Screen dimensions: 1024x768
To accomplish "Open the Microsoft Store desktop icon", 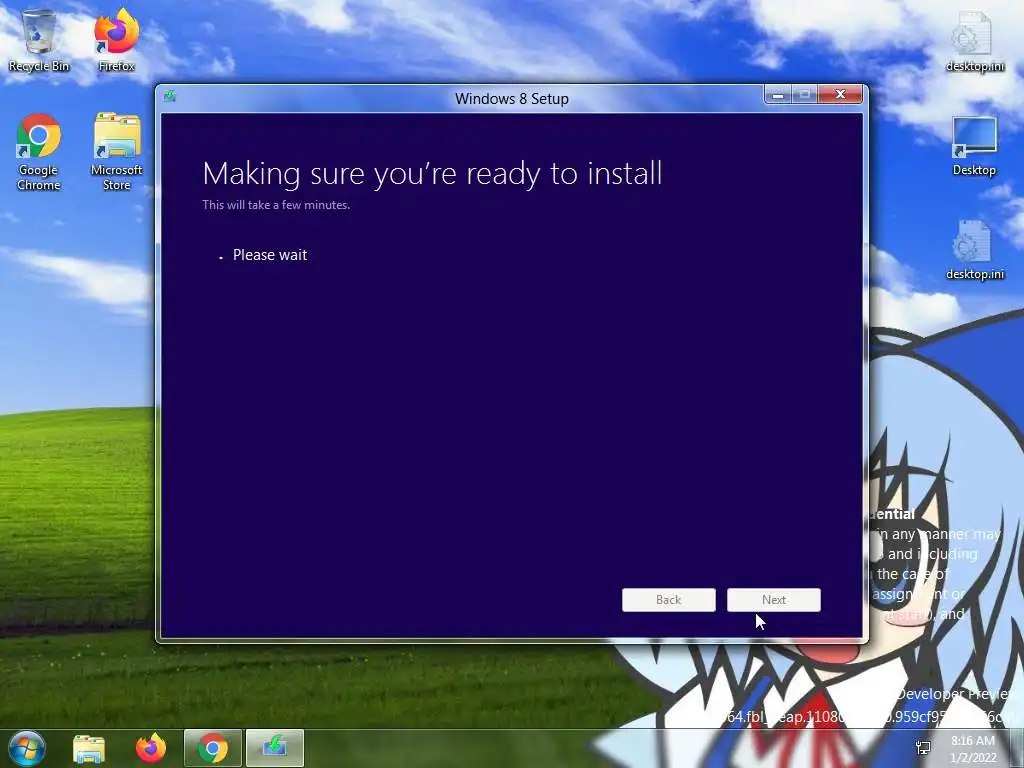I will [x=117, y=152].
